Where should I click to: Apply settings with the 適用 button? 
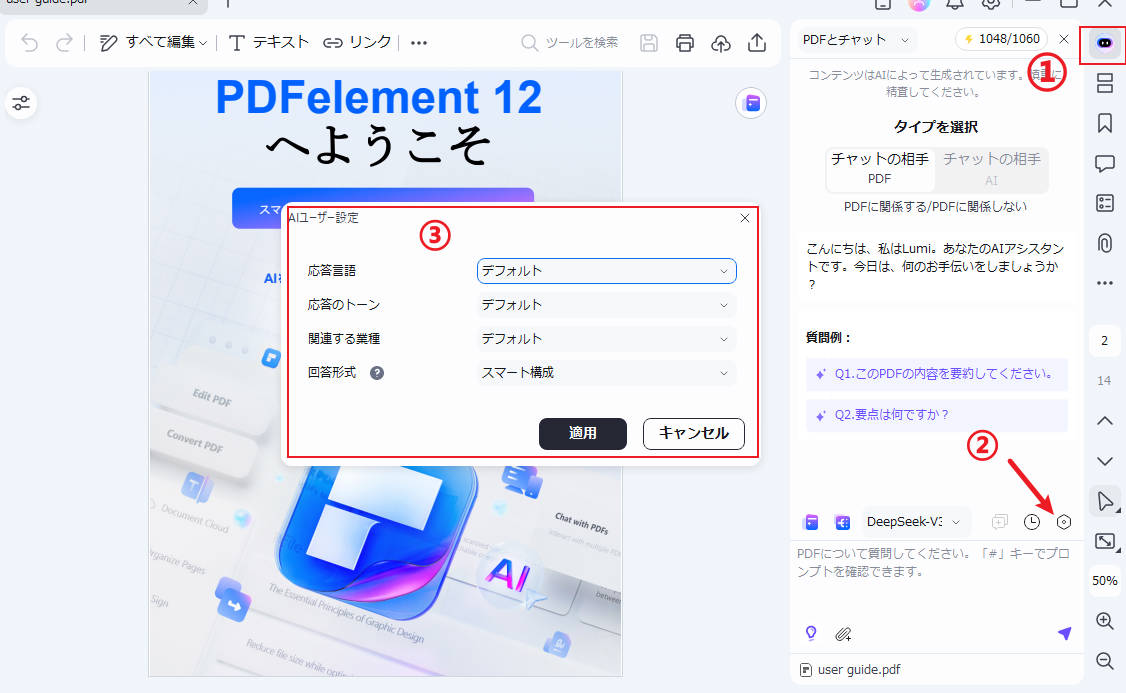coord(583,434)
